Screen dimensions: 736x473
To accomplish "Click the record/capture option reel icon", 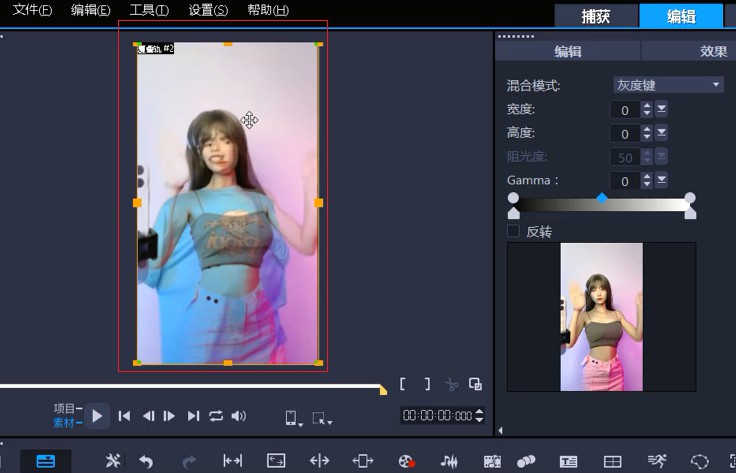I will pos(406,461).
